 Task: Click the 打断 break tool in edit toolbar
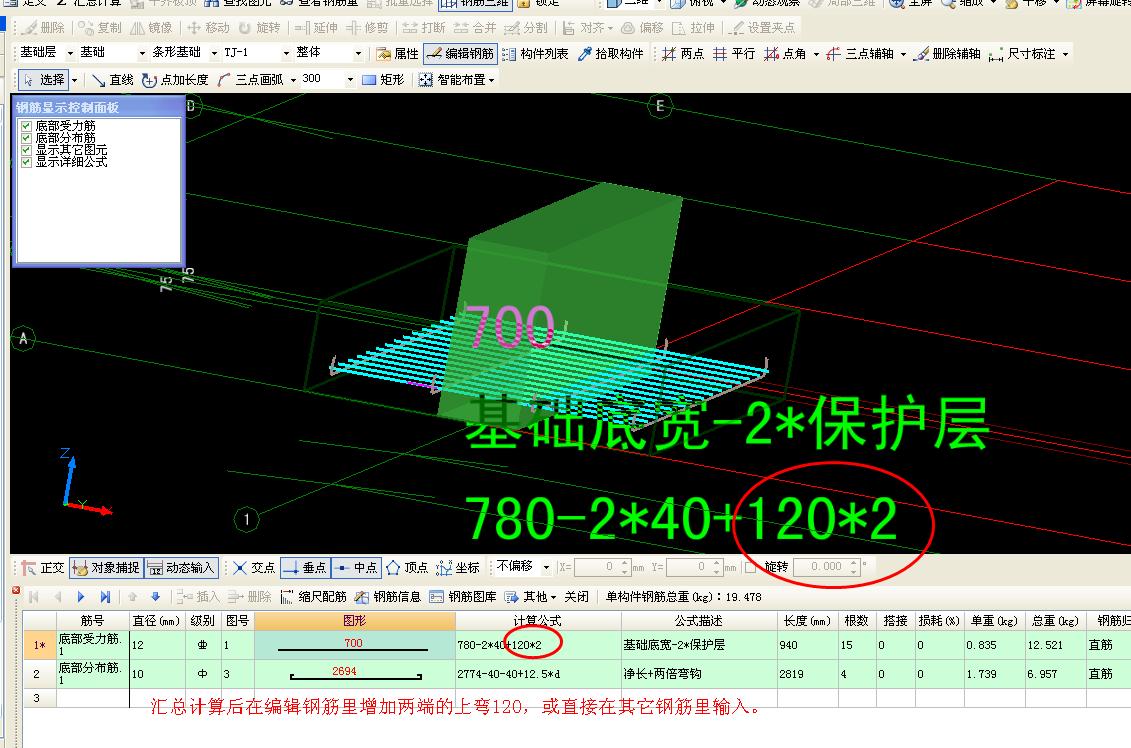[x=425, y=27]
